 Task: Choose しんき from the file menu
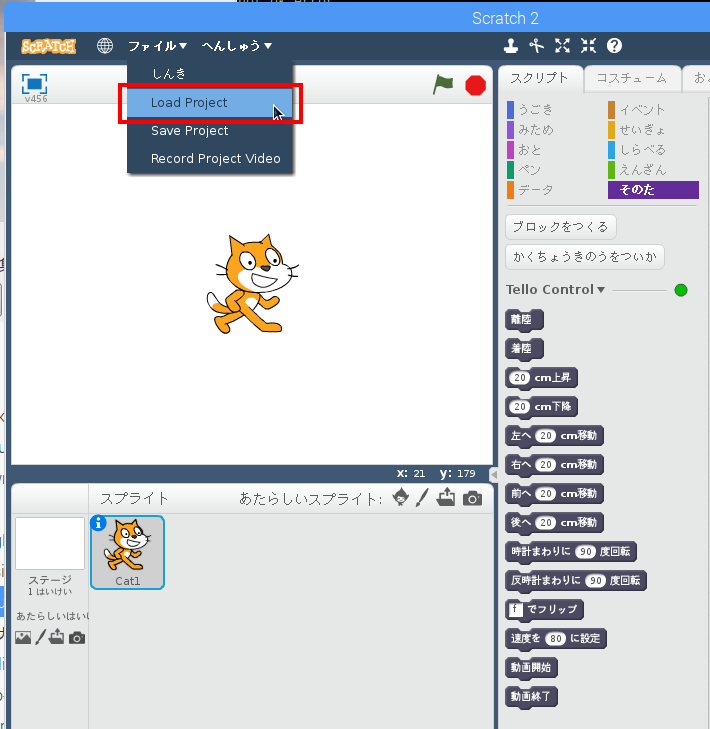(210, 73)
